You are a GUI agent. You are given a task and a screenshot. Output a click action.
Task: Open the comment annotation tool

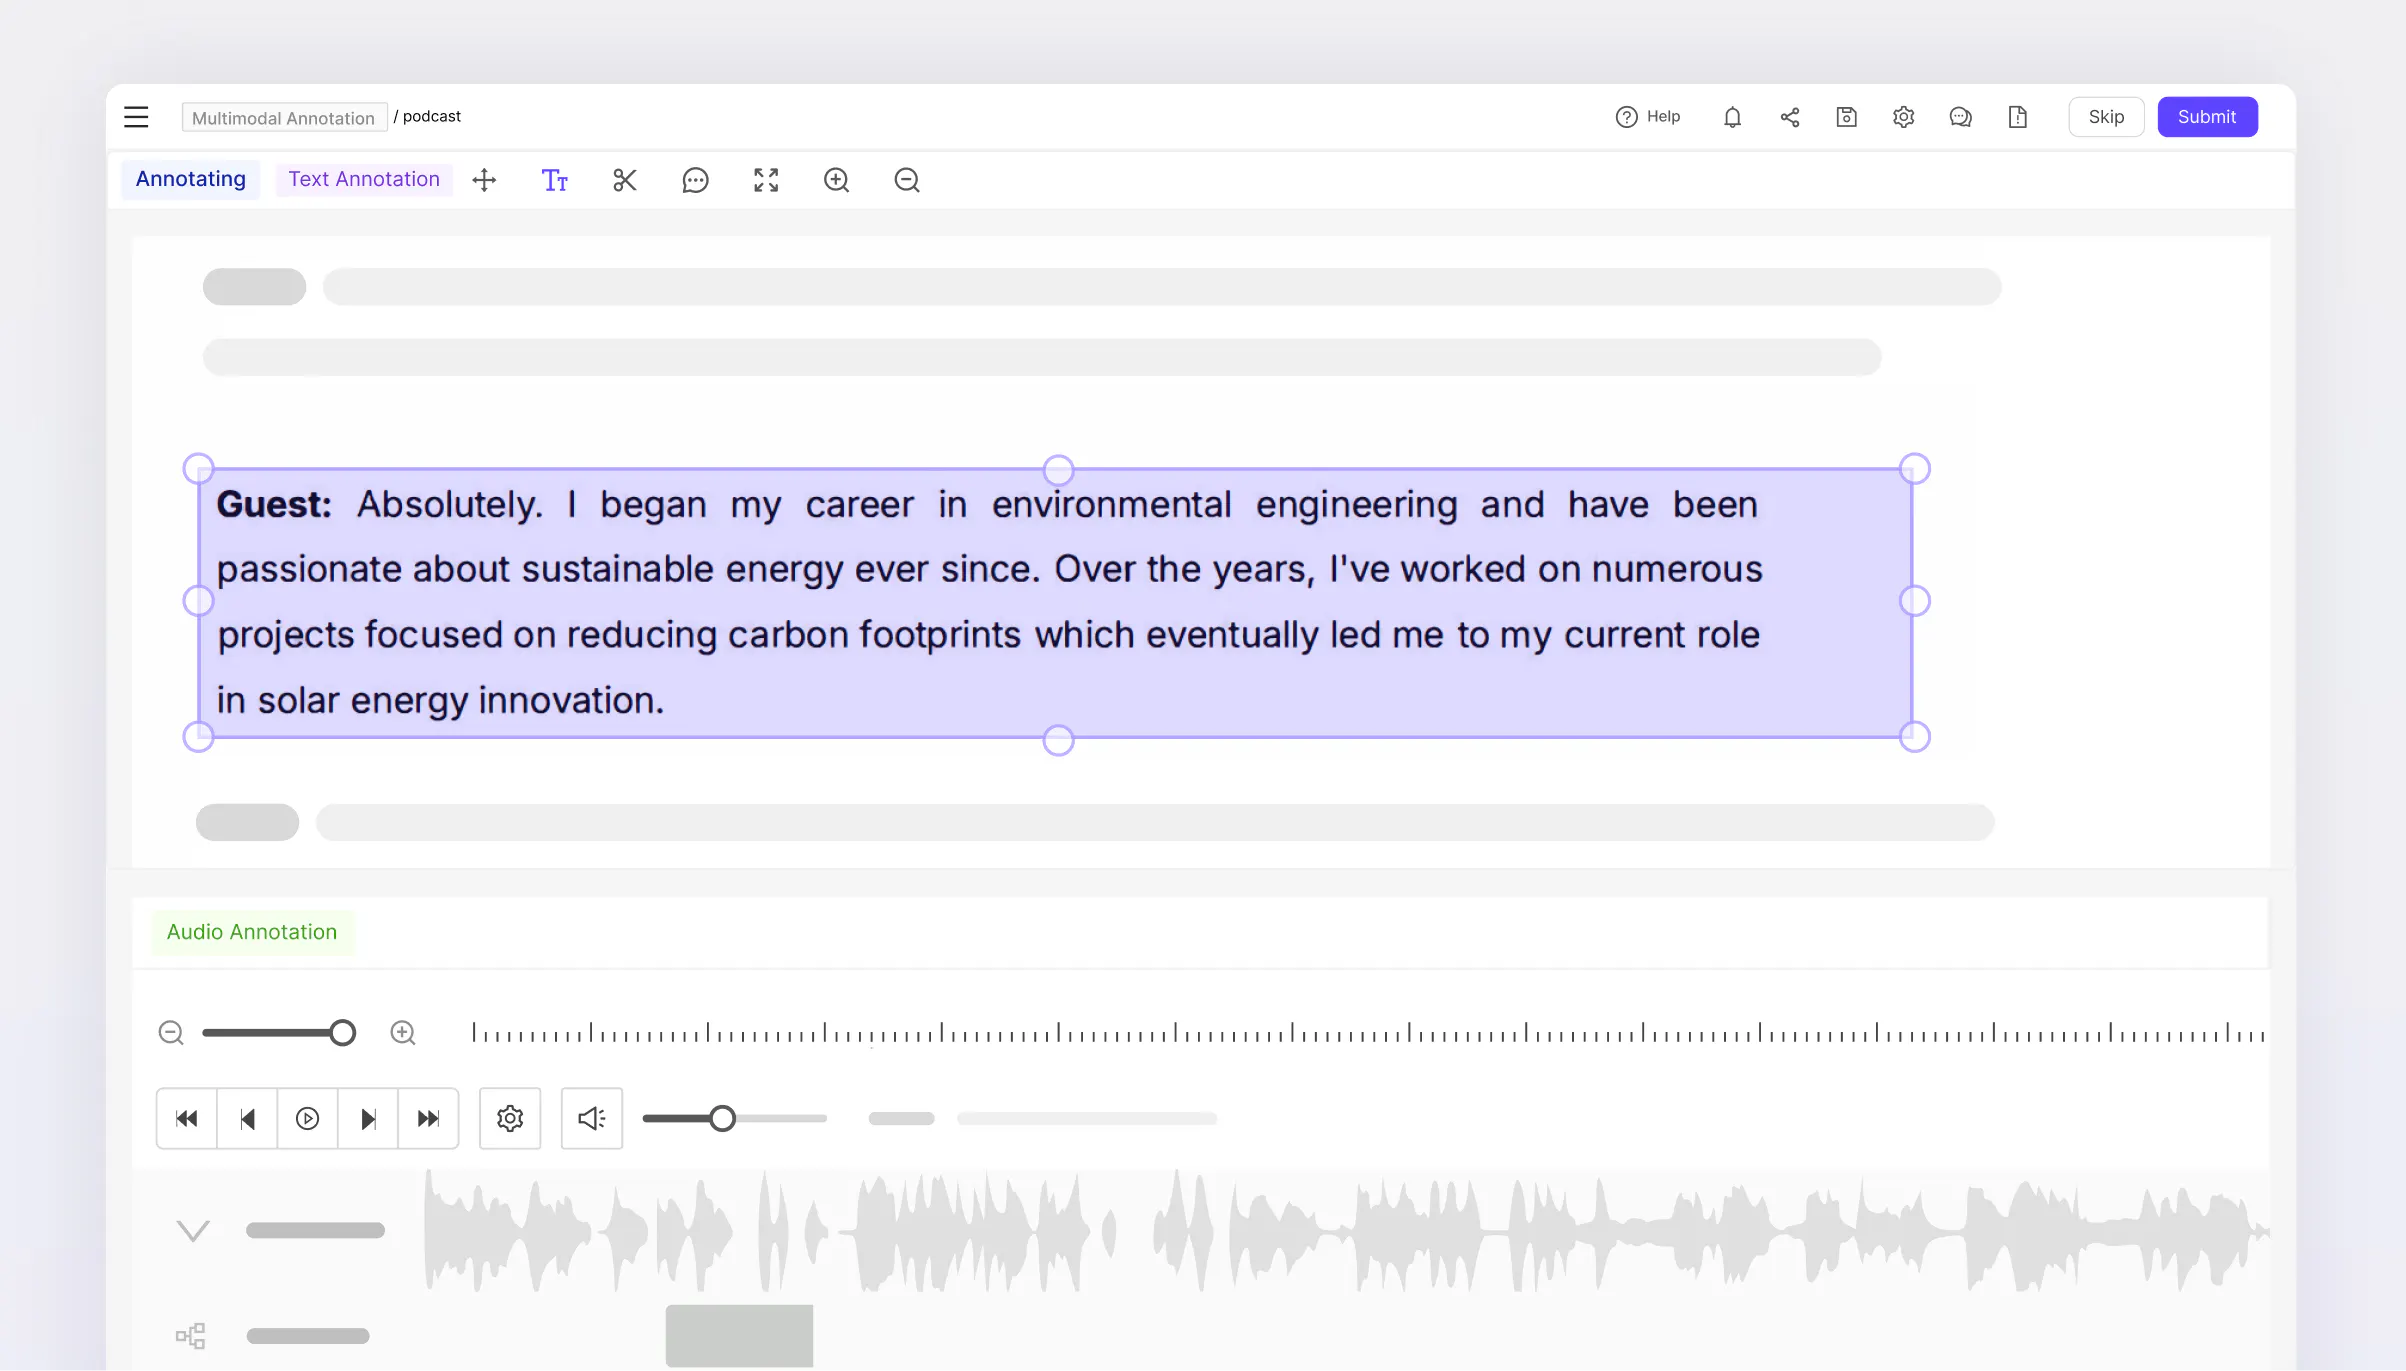pyautogui.click(x=695, y=180)
